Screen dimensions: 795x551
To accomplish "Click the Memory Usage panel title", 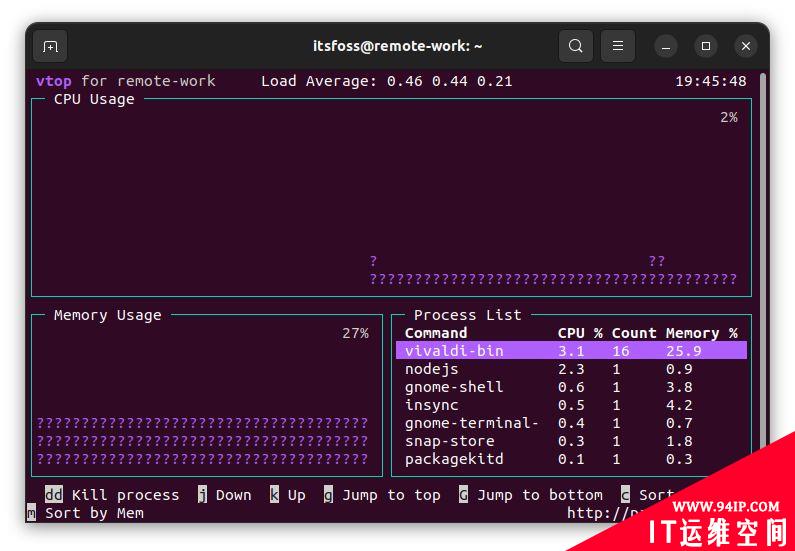I will pyautogui.click(x=107, y=315).
